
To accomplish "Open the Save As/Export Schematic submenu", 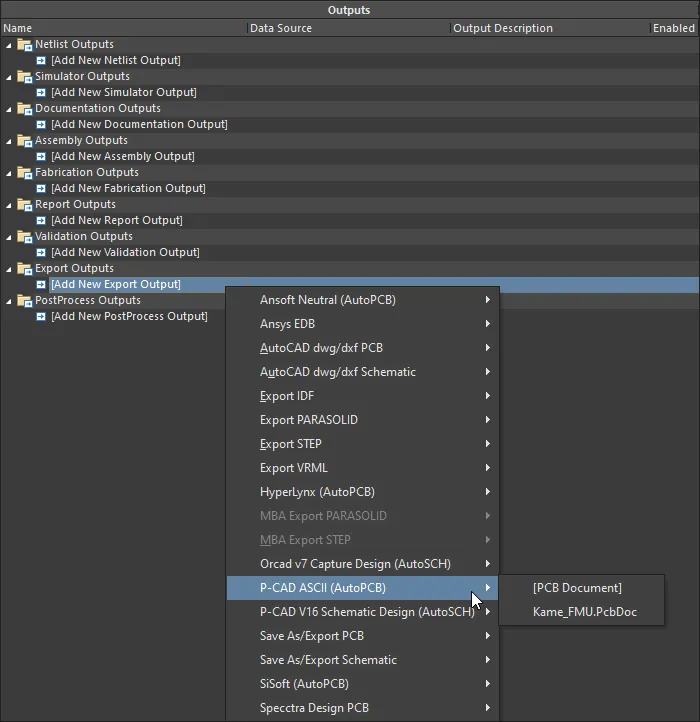I will coord(362,660).
